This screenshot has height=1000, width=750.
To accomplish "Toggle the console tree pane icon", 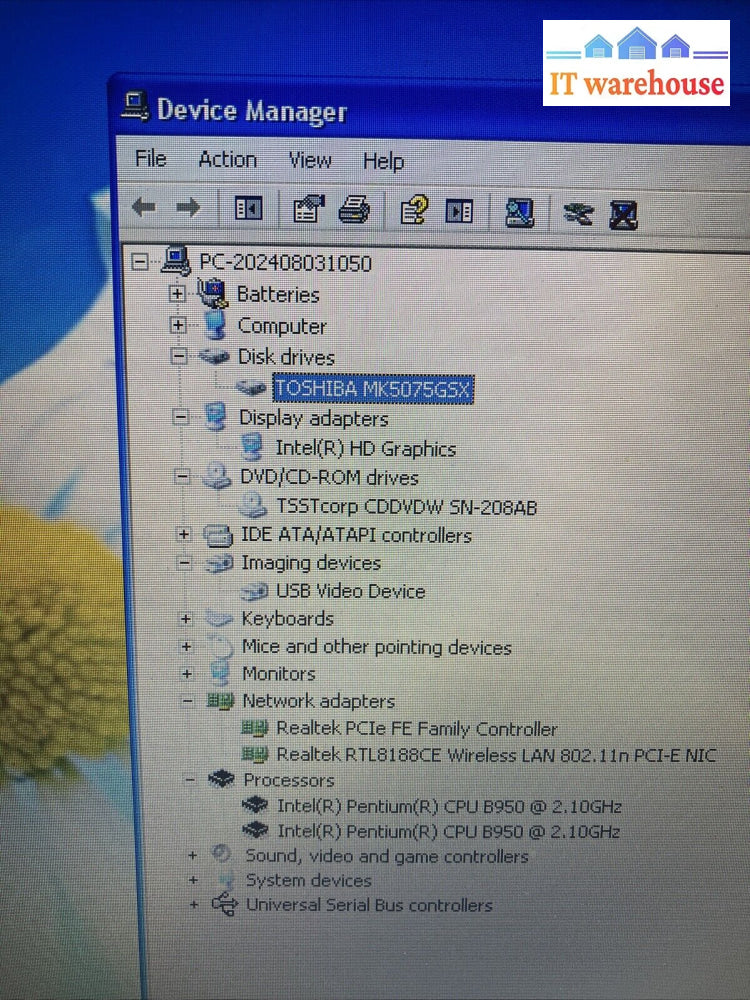I will 248,209.
